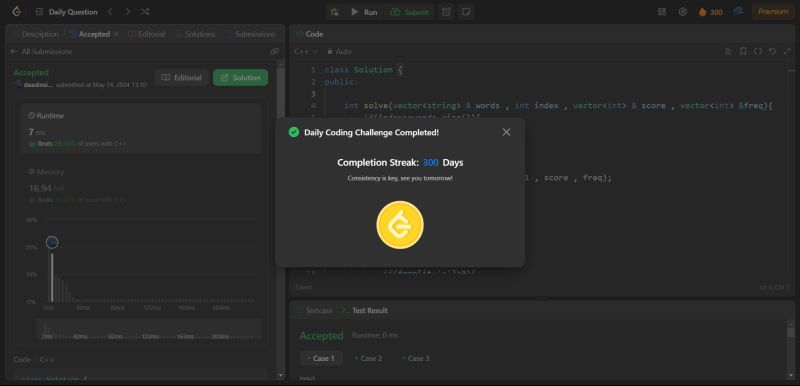Submit the solution with Submit button
This screenshot has height=386, width=800.
tap(410, 12)
